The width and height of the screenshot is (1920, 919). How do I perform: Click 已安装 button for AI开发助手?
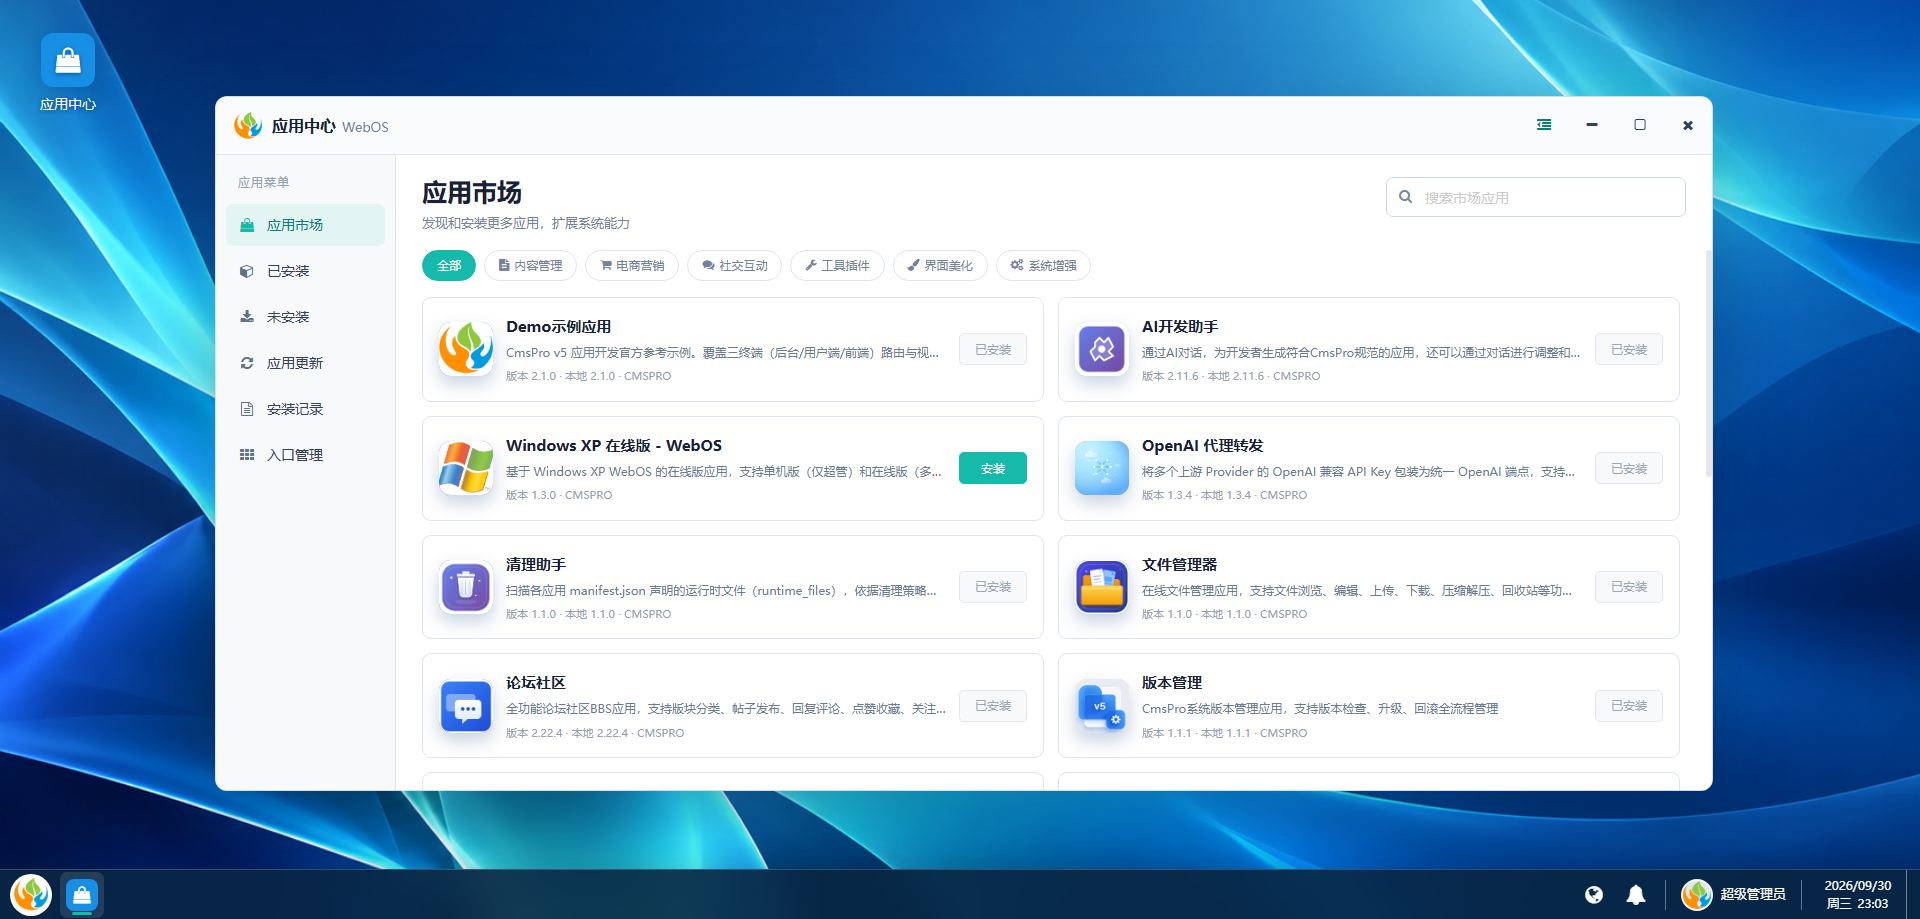(x=1629, y=349)
